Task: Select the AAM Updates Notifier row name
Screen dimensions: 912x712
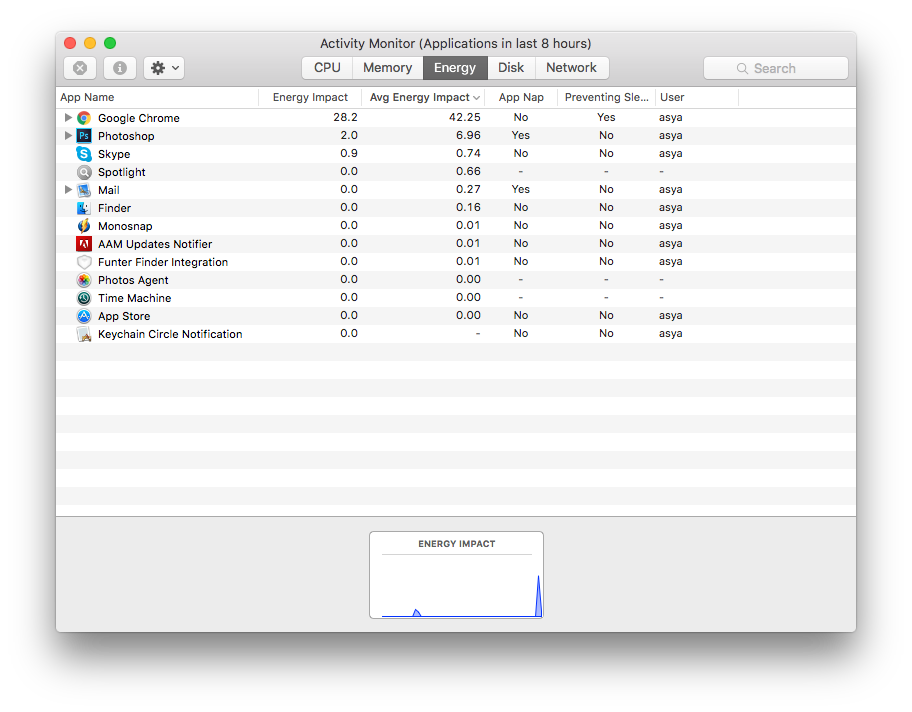Action: [155, 244]
